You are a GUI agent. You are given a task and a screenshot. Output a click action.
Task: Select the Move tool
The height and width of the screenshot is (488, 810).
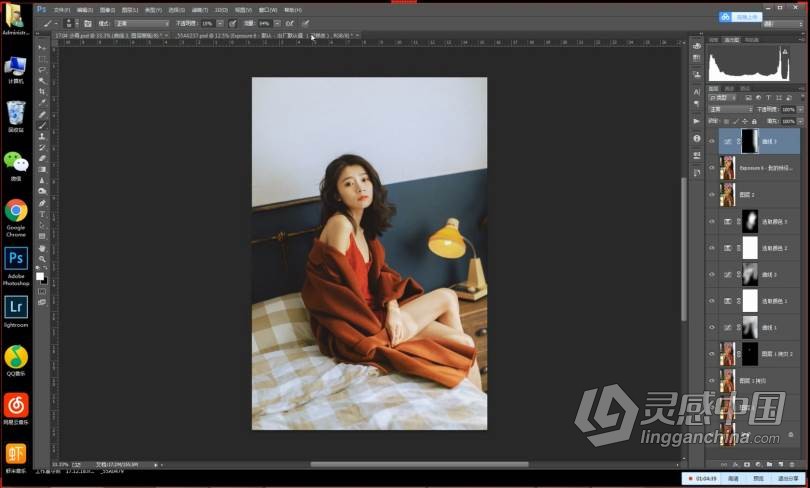pyautogui.click(x=42, y=48)
